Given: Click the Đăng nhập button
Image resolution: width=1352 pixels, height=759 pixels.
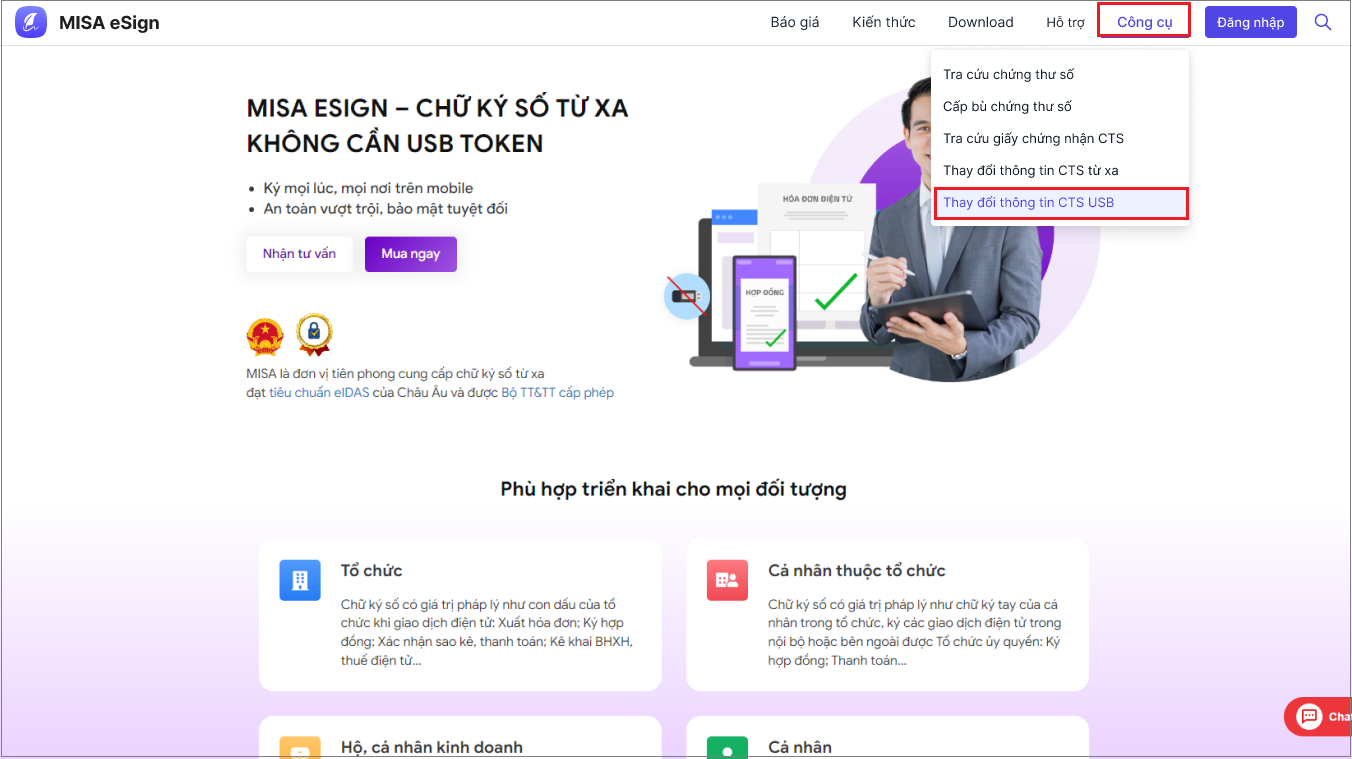Looking at the screenshot, I should tap(1251, 22).
